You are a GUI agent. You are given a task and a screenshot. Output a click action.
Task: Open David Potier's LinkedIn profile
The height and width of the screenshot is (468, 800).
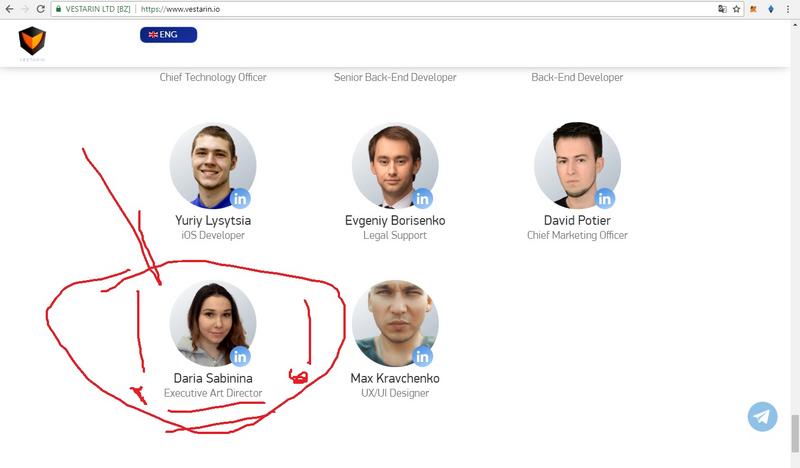[605, 199]
